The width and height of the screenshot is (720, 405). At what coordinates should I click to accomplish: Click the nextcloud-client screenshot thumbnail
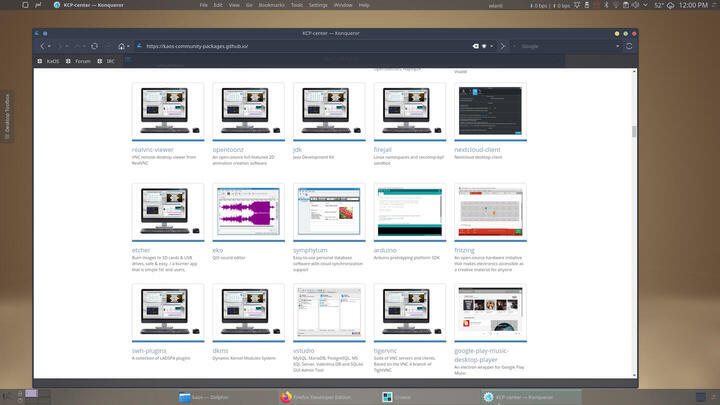(x=490, y=111)
